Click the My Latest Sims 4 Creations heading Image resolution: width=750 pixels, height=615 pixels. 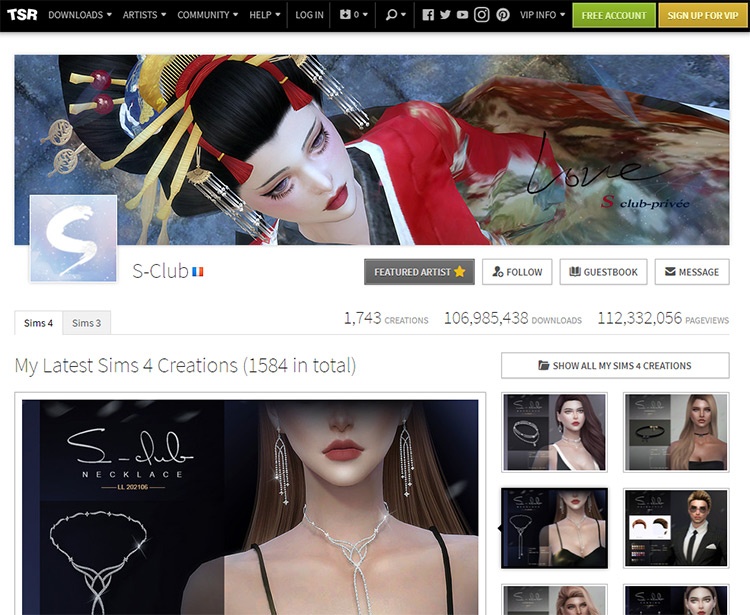tap(185, 366)
